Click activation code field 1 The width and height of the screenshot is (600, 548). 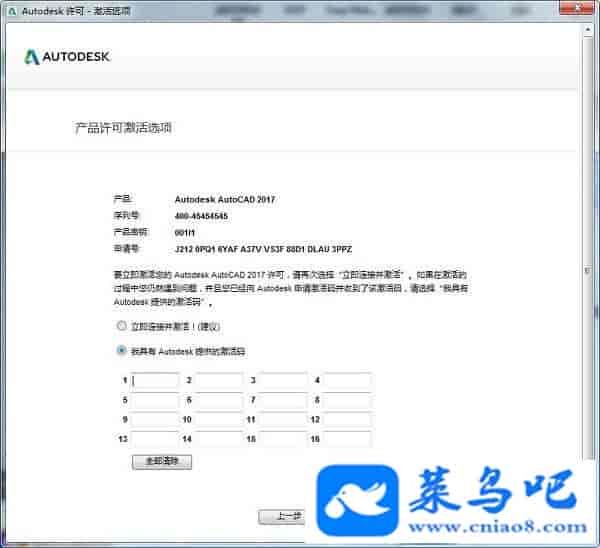pos(155,380)
